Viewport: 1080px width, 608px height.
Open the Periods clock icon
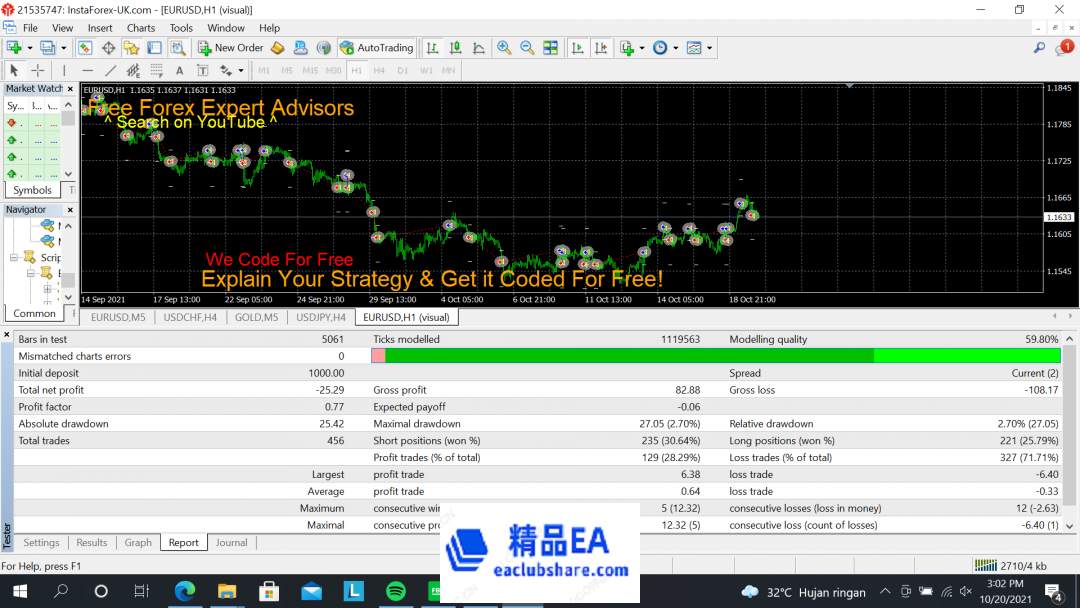coord(660,48)
